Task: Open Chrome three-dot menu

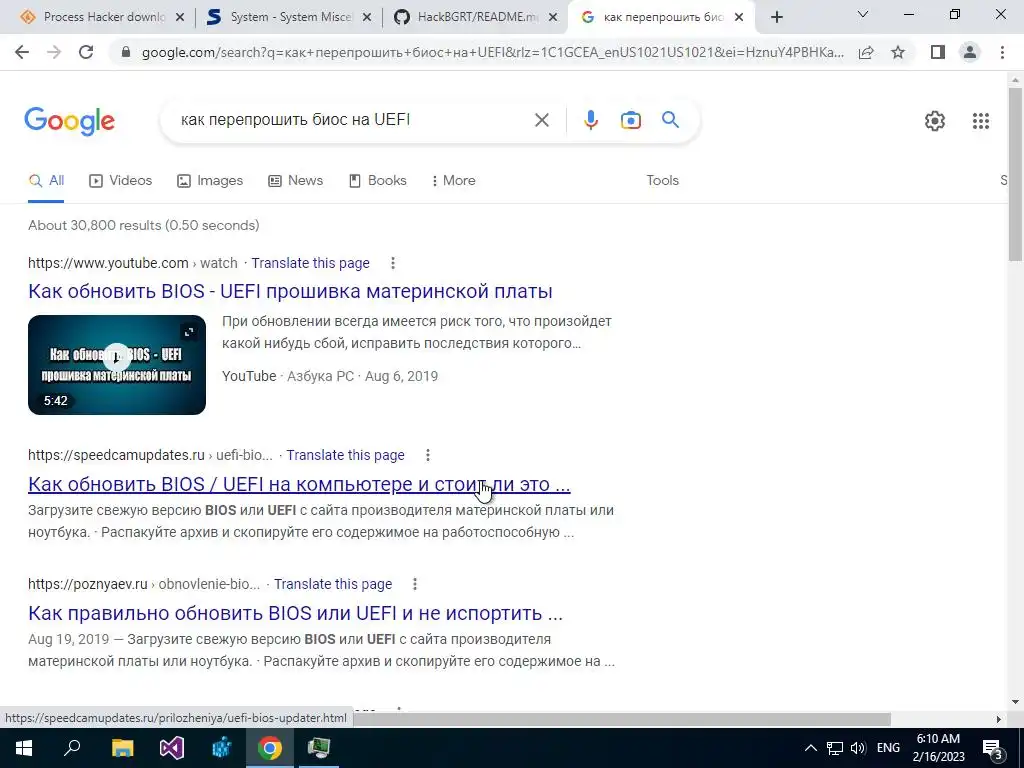Action: click(x=1002, y=52)
